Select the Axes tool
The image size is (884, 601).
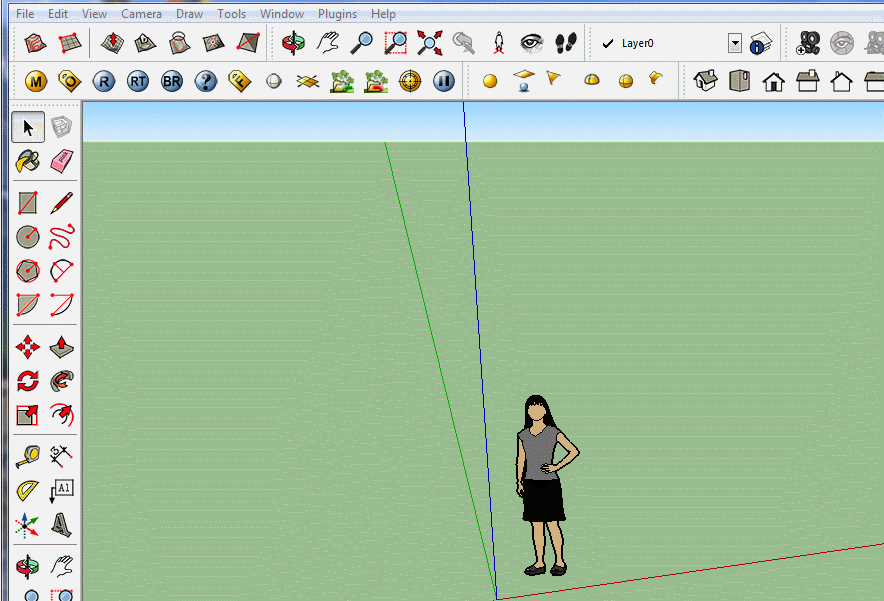28,525
